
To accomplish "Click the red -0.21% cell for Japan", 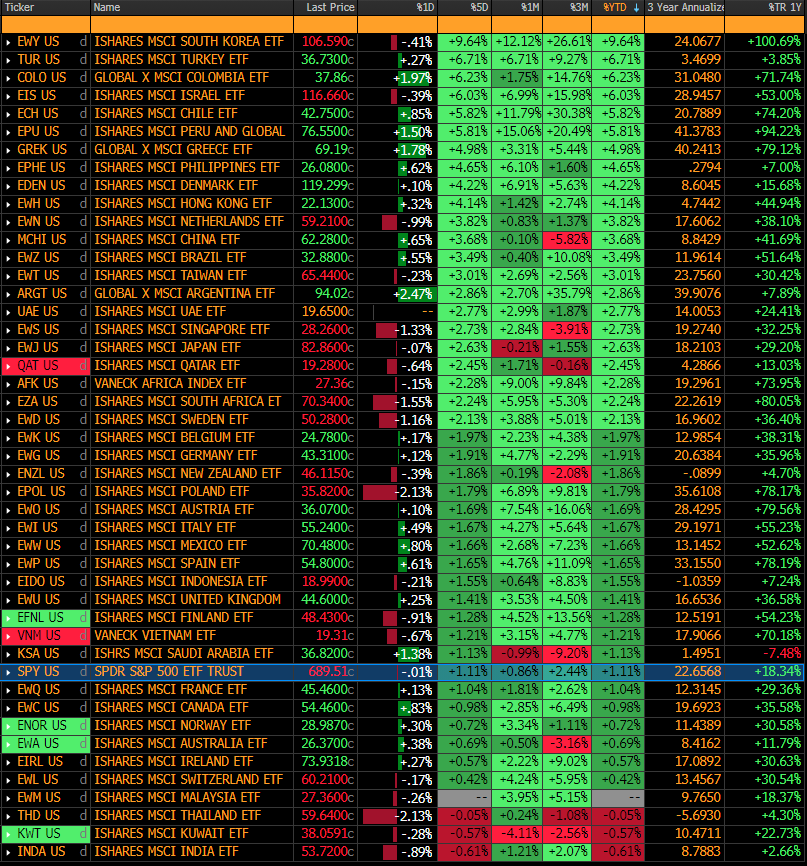I will [517, 348].
